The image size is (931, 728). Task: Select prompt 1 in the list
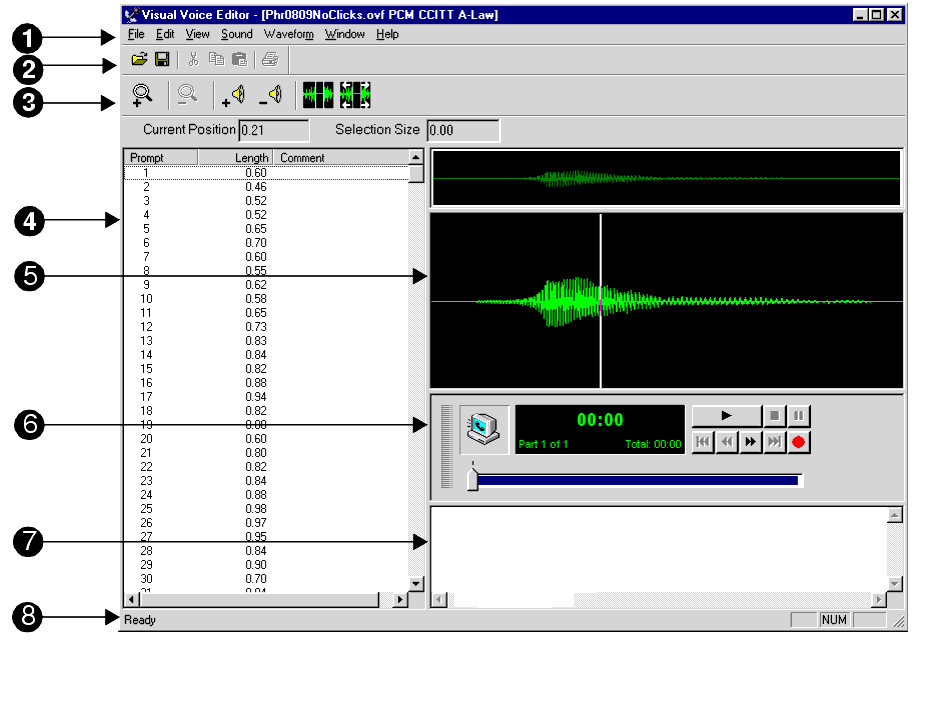267,173
